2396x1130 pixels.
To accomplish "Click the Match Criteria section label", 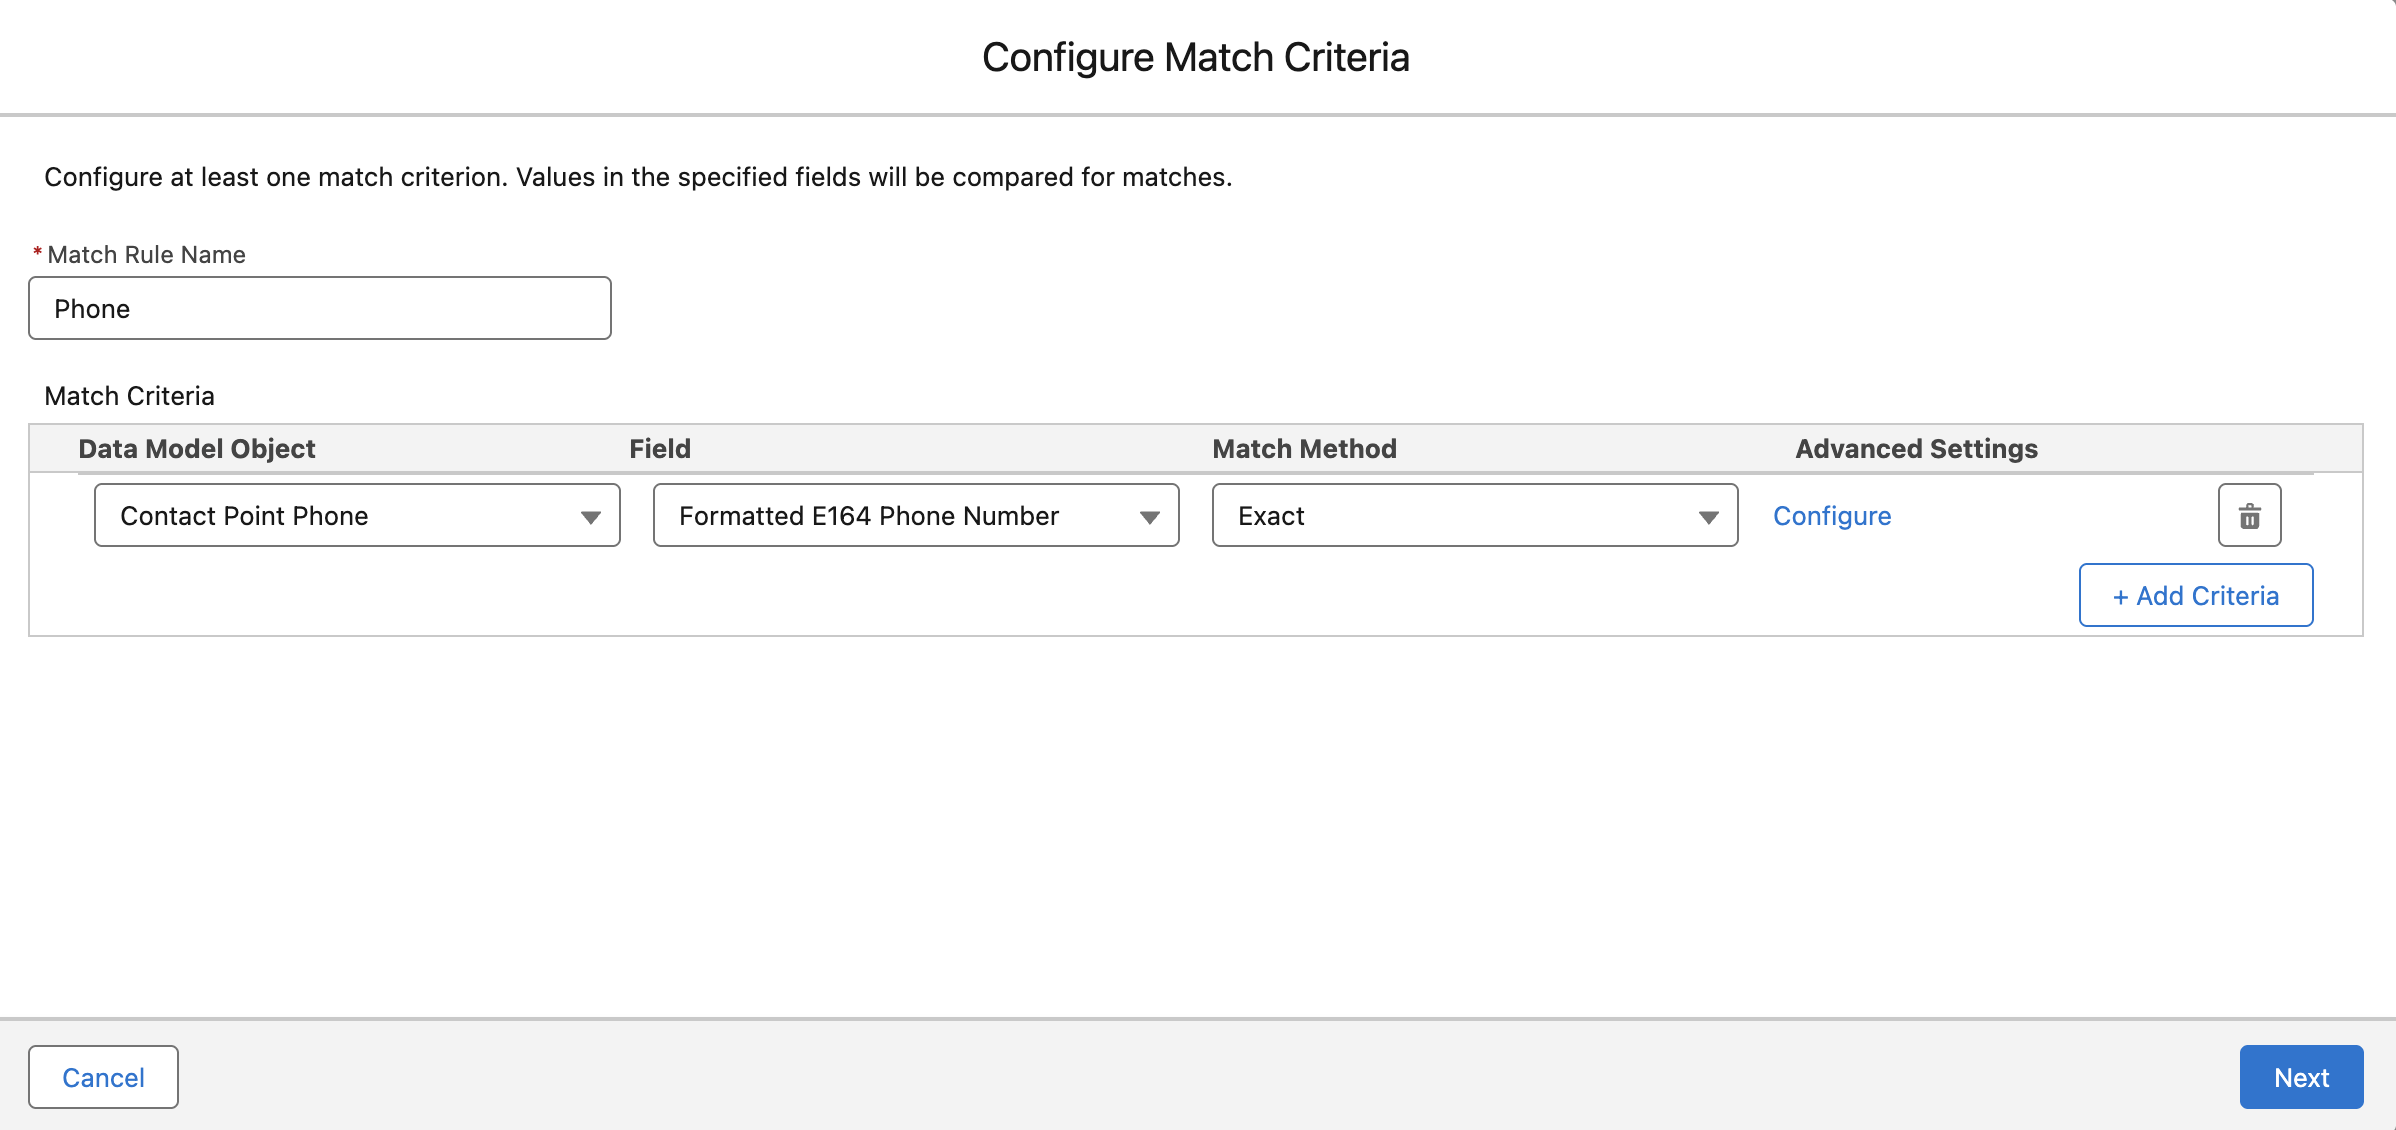I will click(x=129, y=396).
